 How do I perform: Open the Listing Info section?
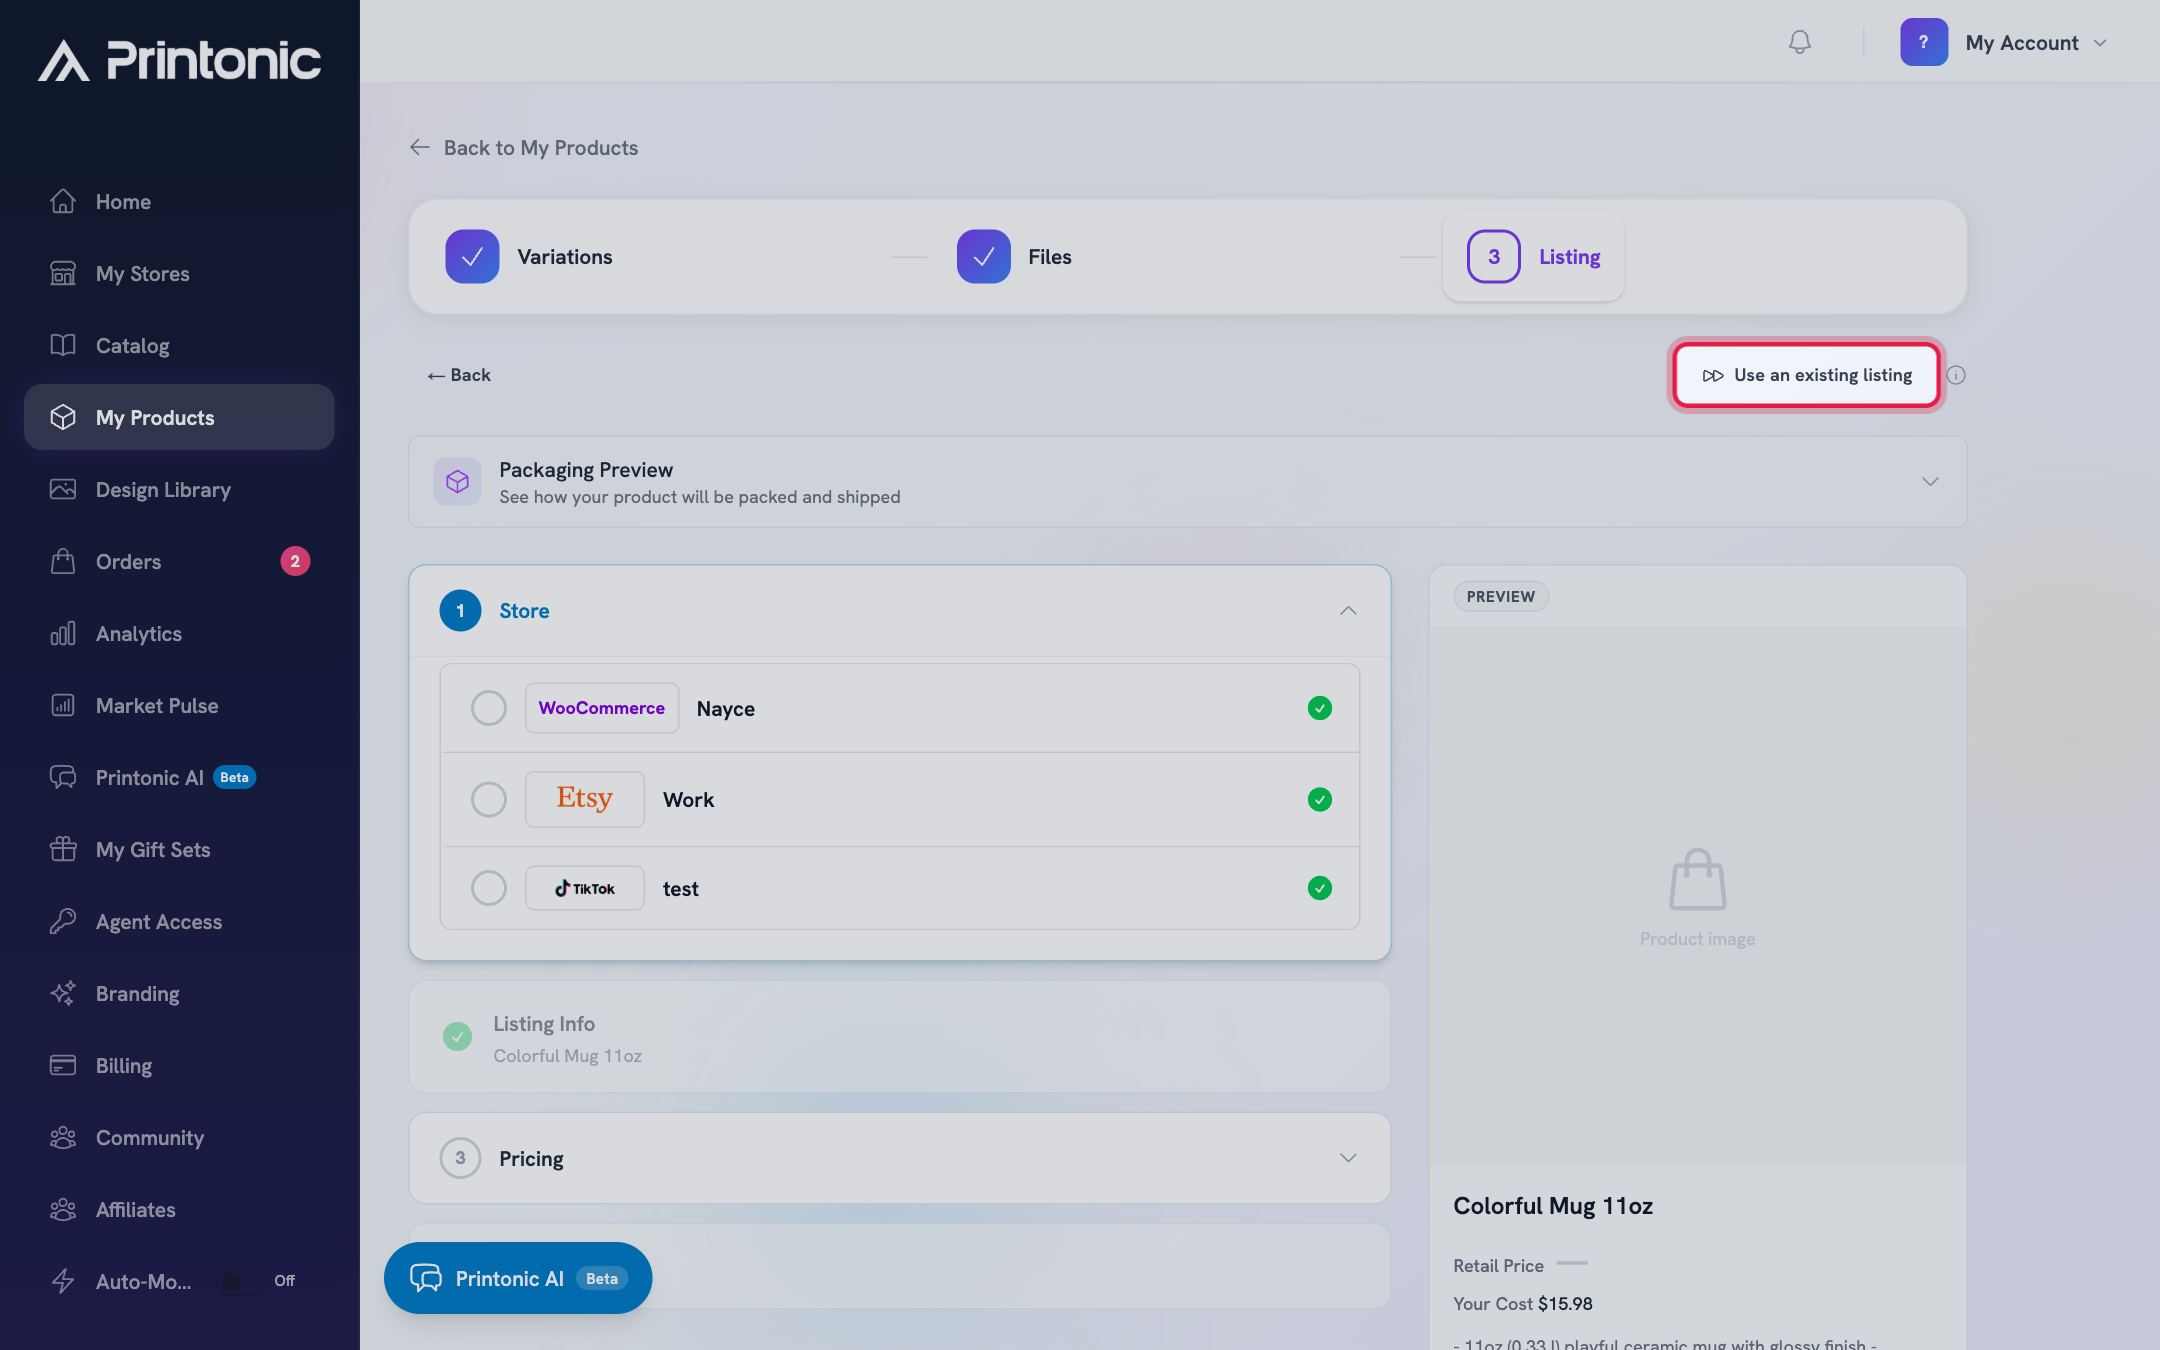coord(899,1037)
